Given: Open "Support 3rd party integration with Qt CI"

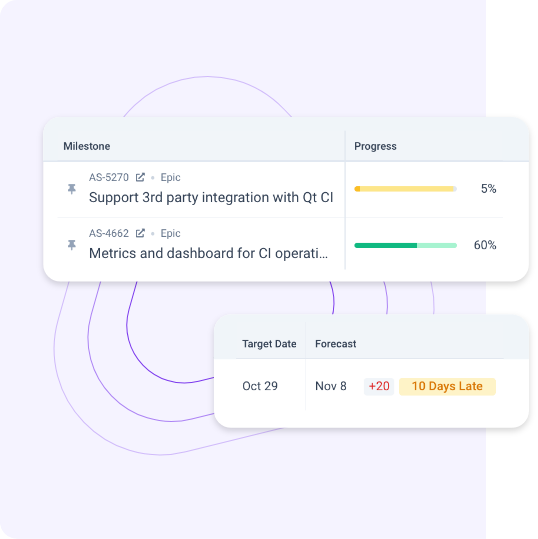Looking at the screenshot, I should [211, 198].
